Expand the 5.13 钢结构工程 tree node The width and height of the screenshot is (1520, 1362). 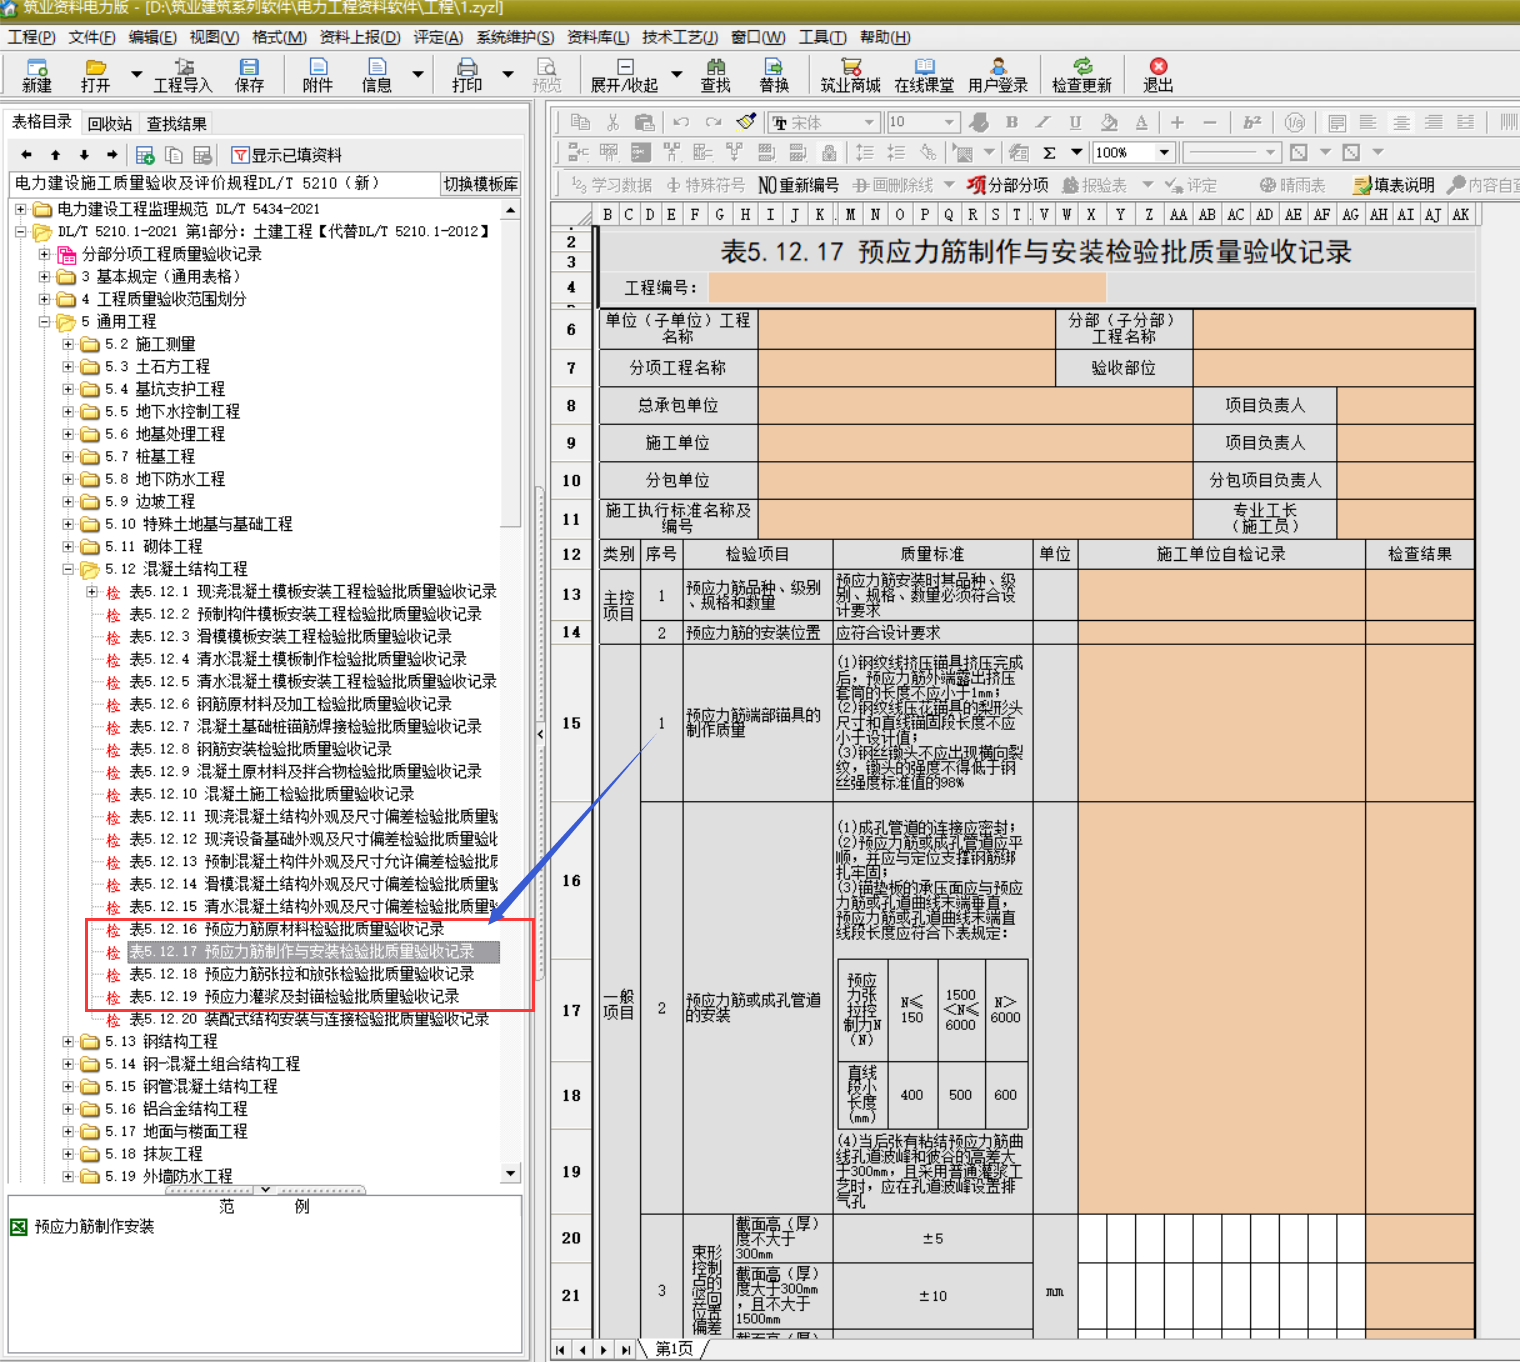coord(68,1042)
